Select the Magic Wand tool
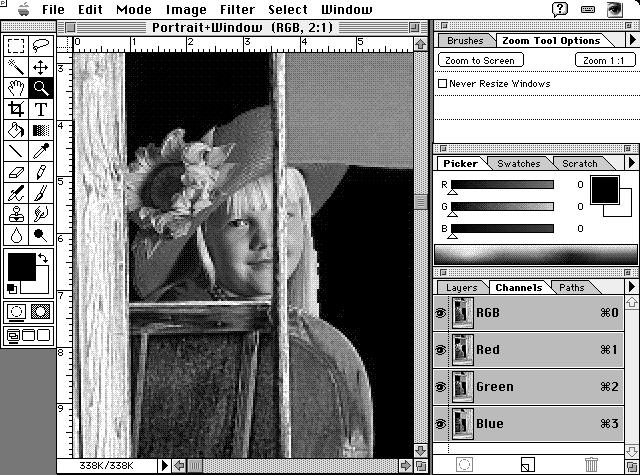 16,67
